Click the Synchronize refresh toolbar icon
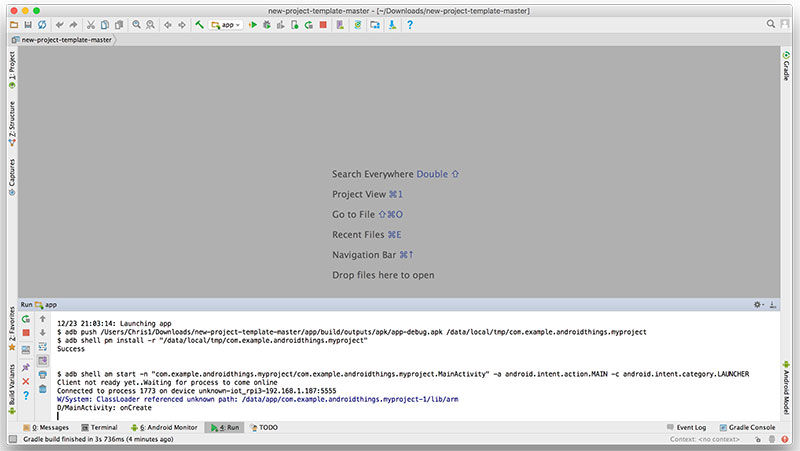The width and height of the screenshot is (800, 451). [42, 24]
